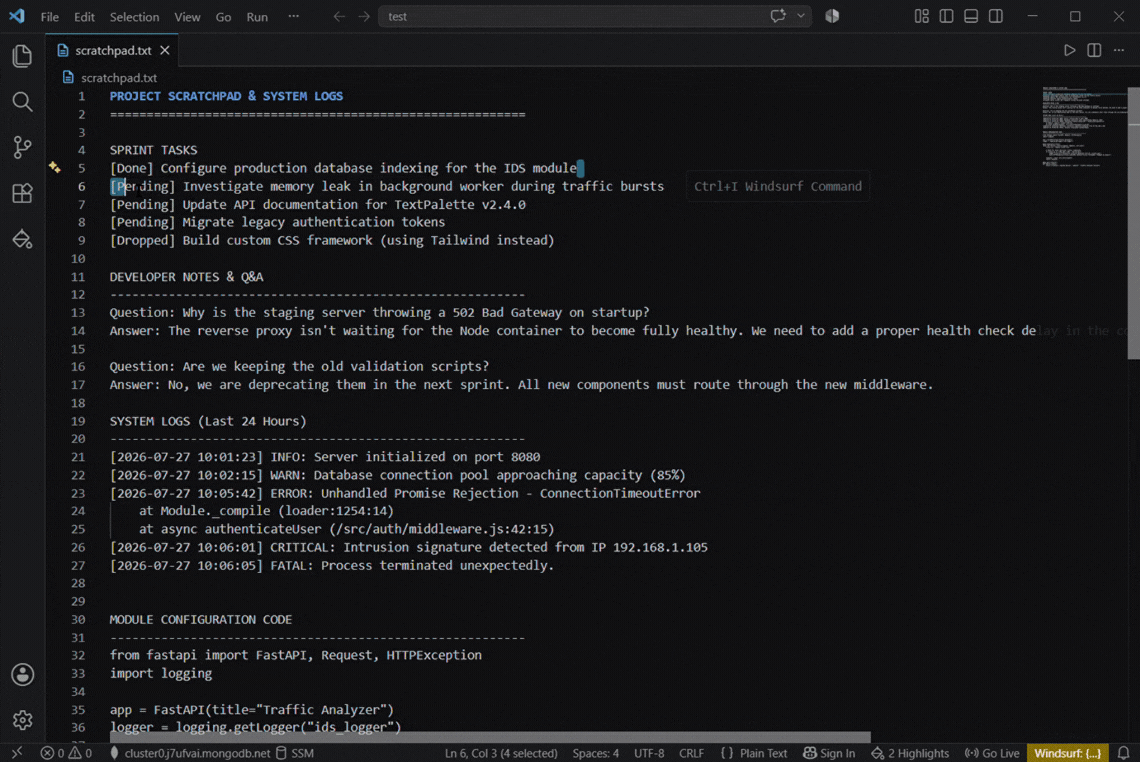Click the Run play icon in editor toolbar
The image size is (1140, 762).
(x=1069, y=50)
